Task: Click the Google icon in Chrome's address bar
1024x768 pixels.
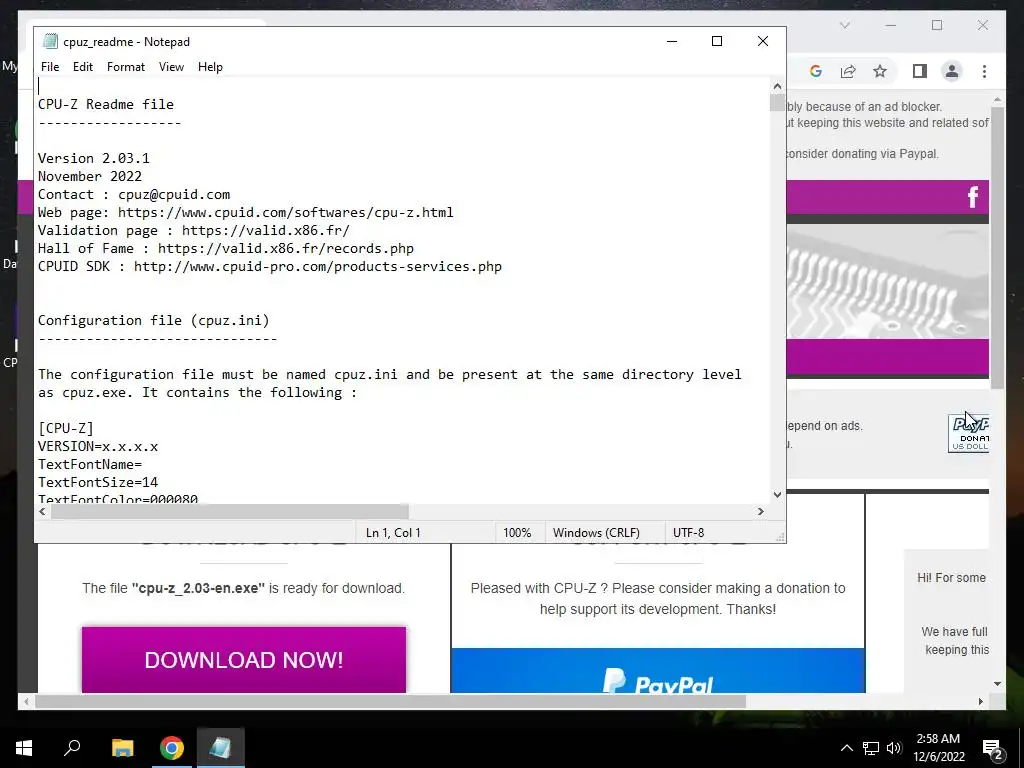Action: point(816,71)
